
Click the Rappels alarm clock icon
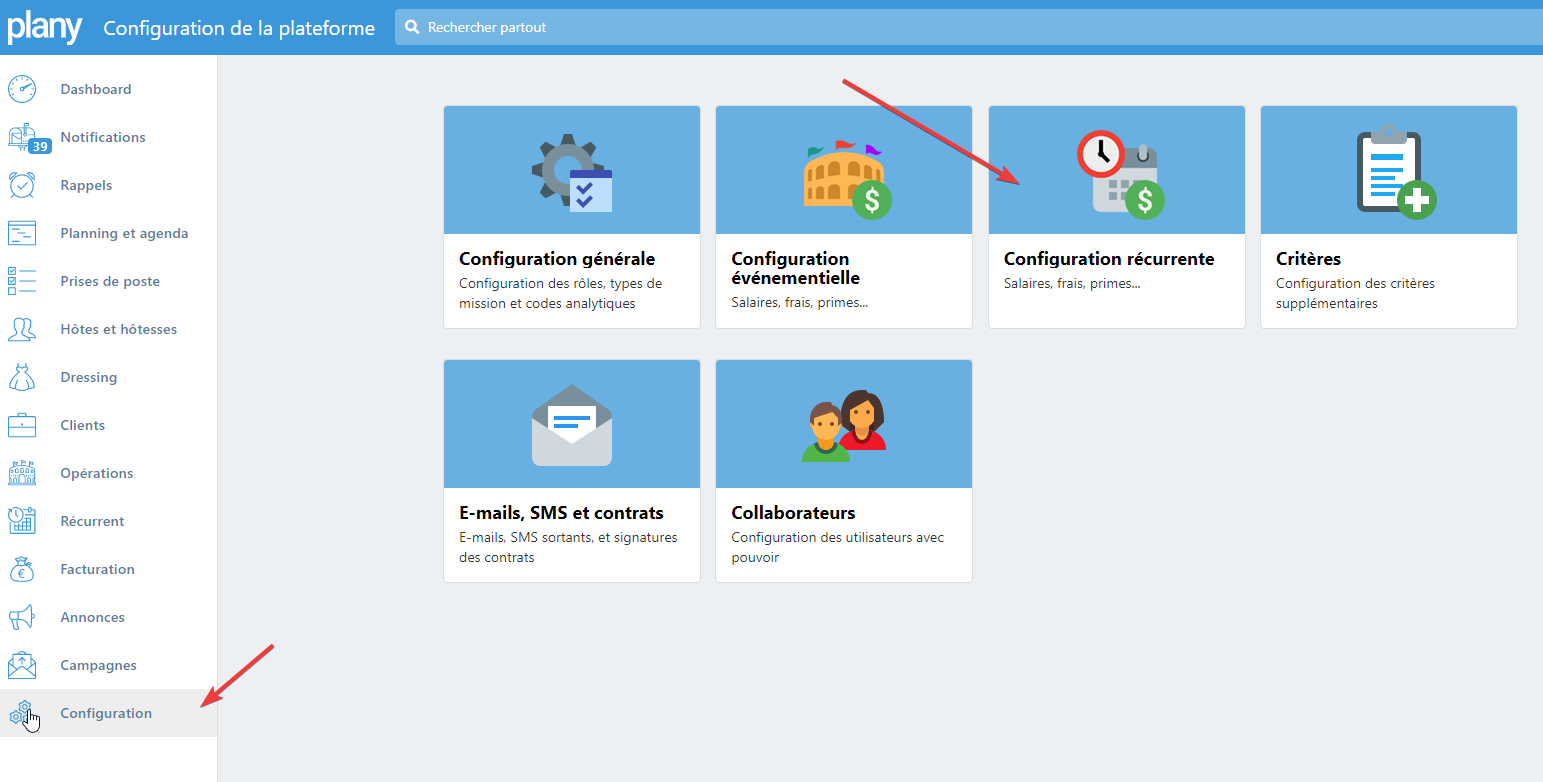(x=22, y=185)
